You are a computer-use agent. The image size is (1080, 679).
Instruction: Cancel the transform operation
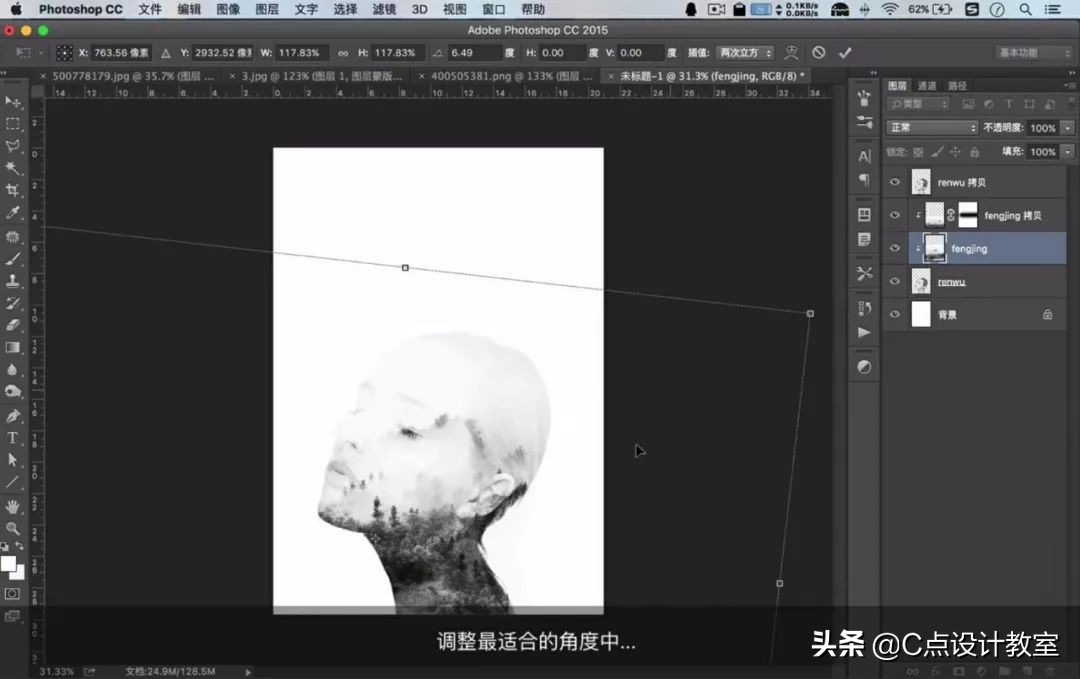coord(819,52)
